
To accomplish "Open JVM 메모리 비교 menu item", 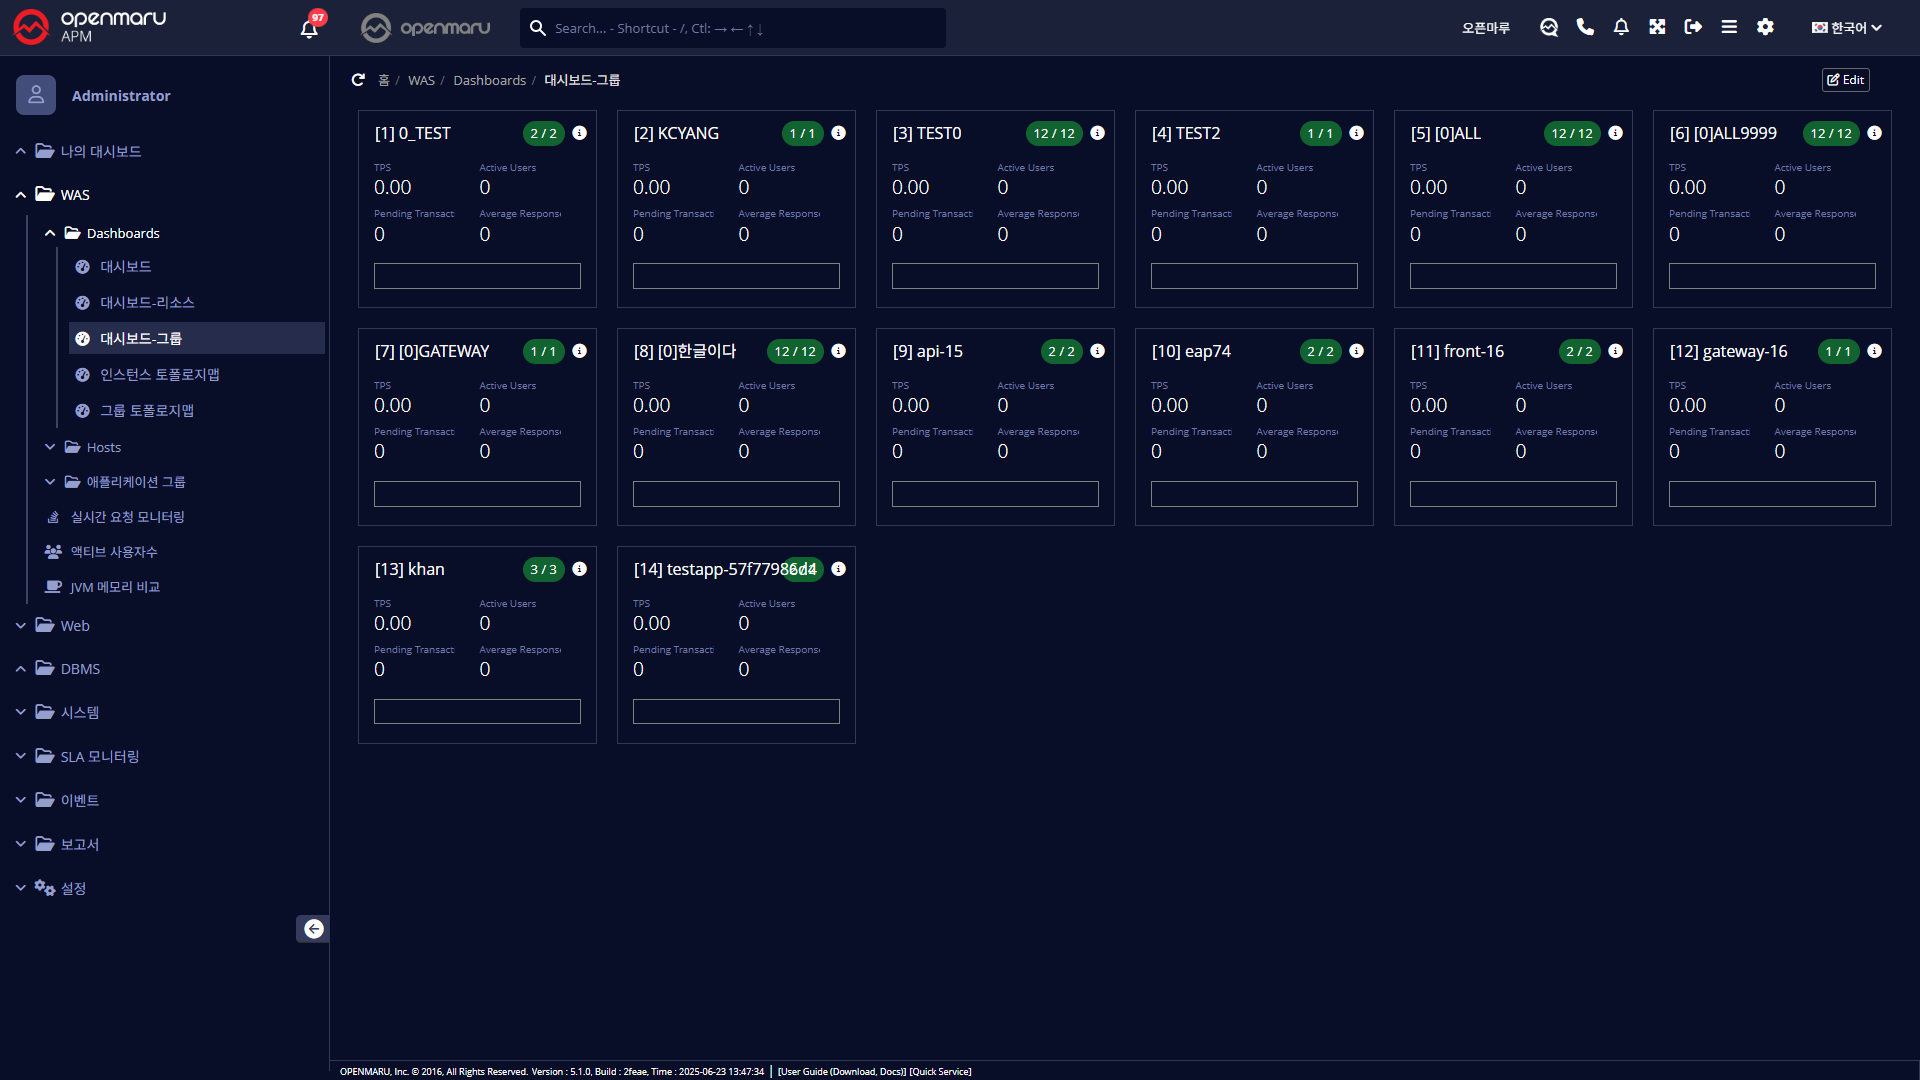I will pyautogui.click(x=115, y=587).
